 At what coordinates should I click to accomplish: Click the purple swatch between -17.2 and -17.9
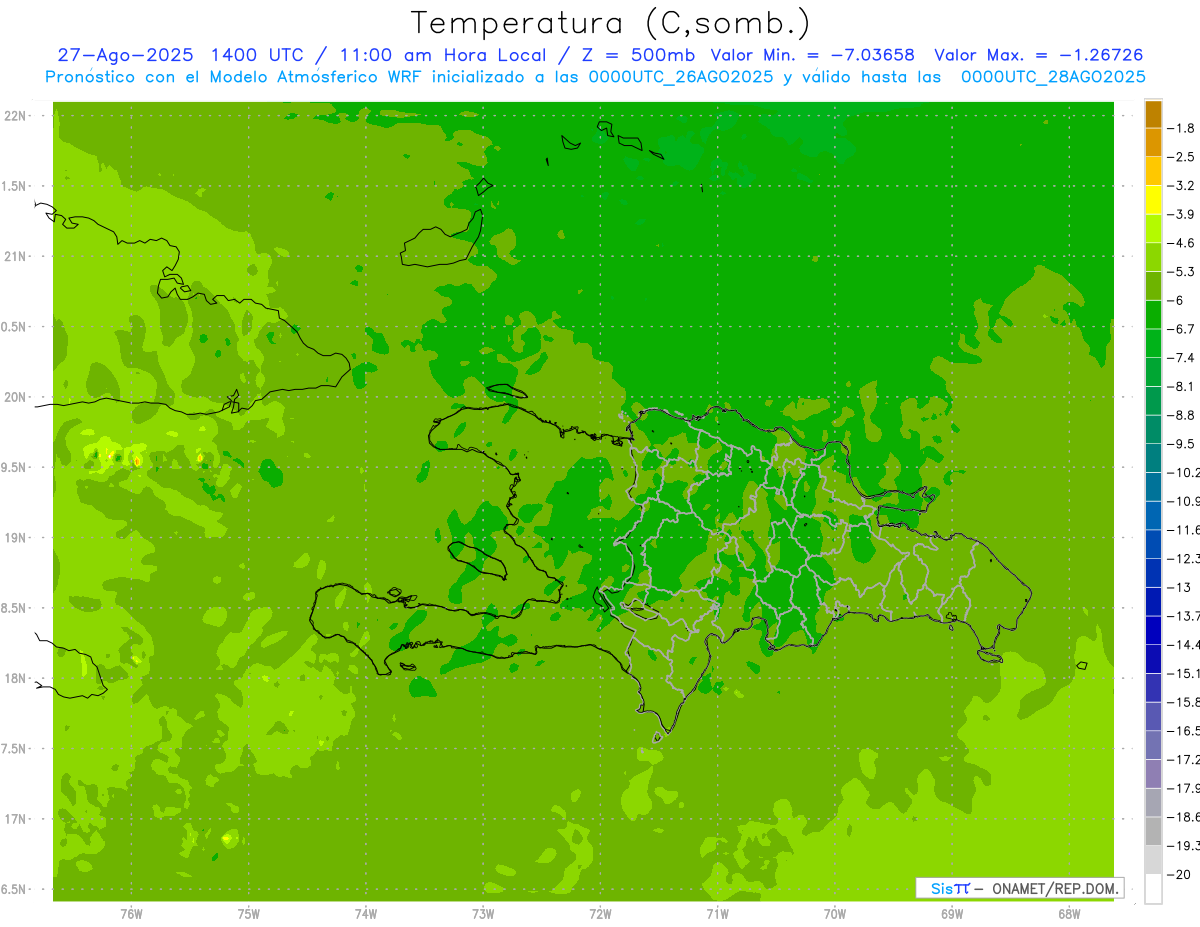tap(1153, 774)
